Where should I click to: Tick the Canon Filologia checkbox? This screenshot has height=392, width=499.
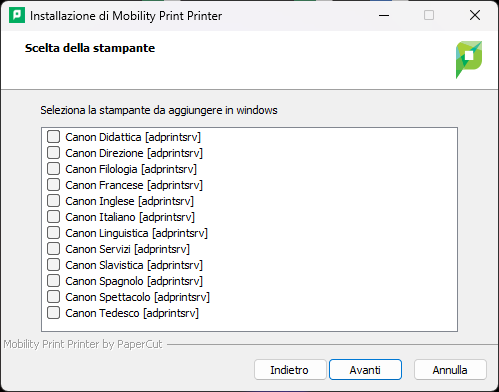click(x=53, y=169)
